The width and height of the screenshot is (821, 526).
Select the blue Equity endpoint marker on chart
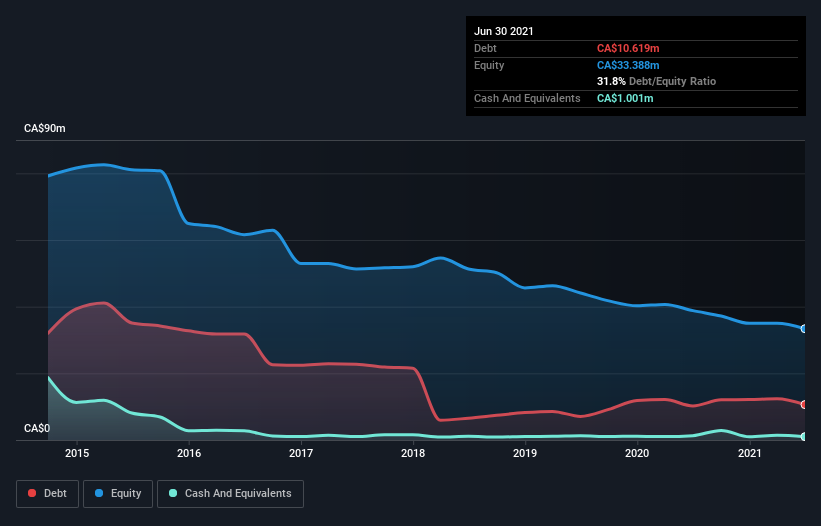coord(804,329)
